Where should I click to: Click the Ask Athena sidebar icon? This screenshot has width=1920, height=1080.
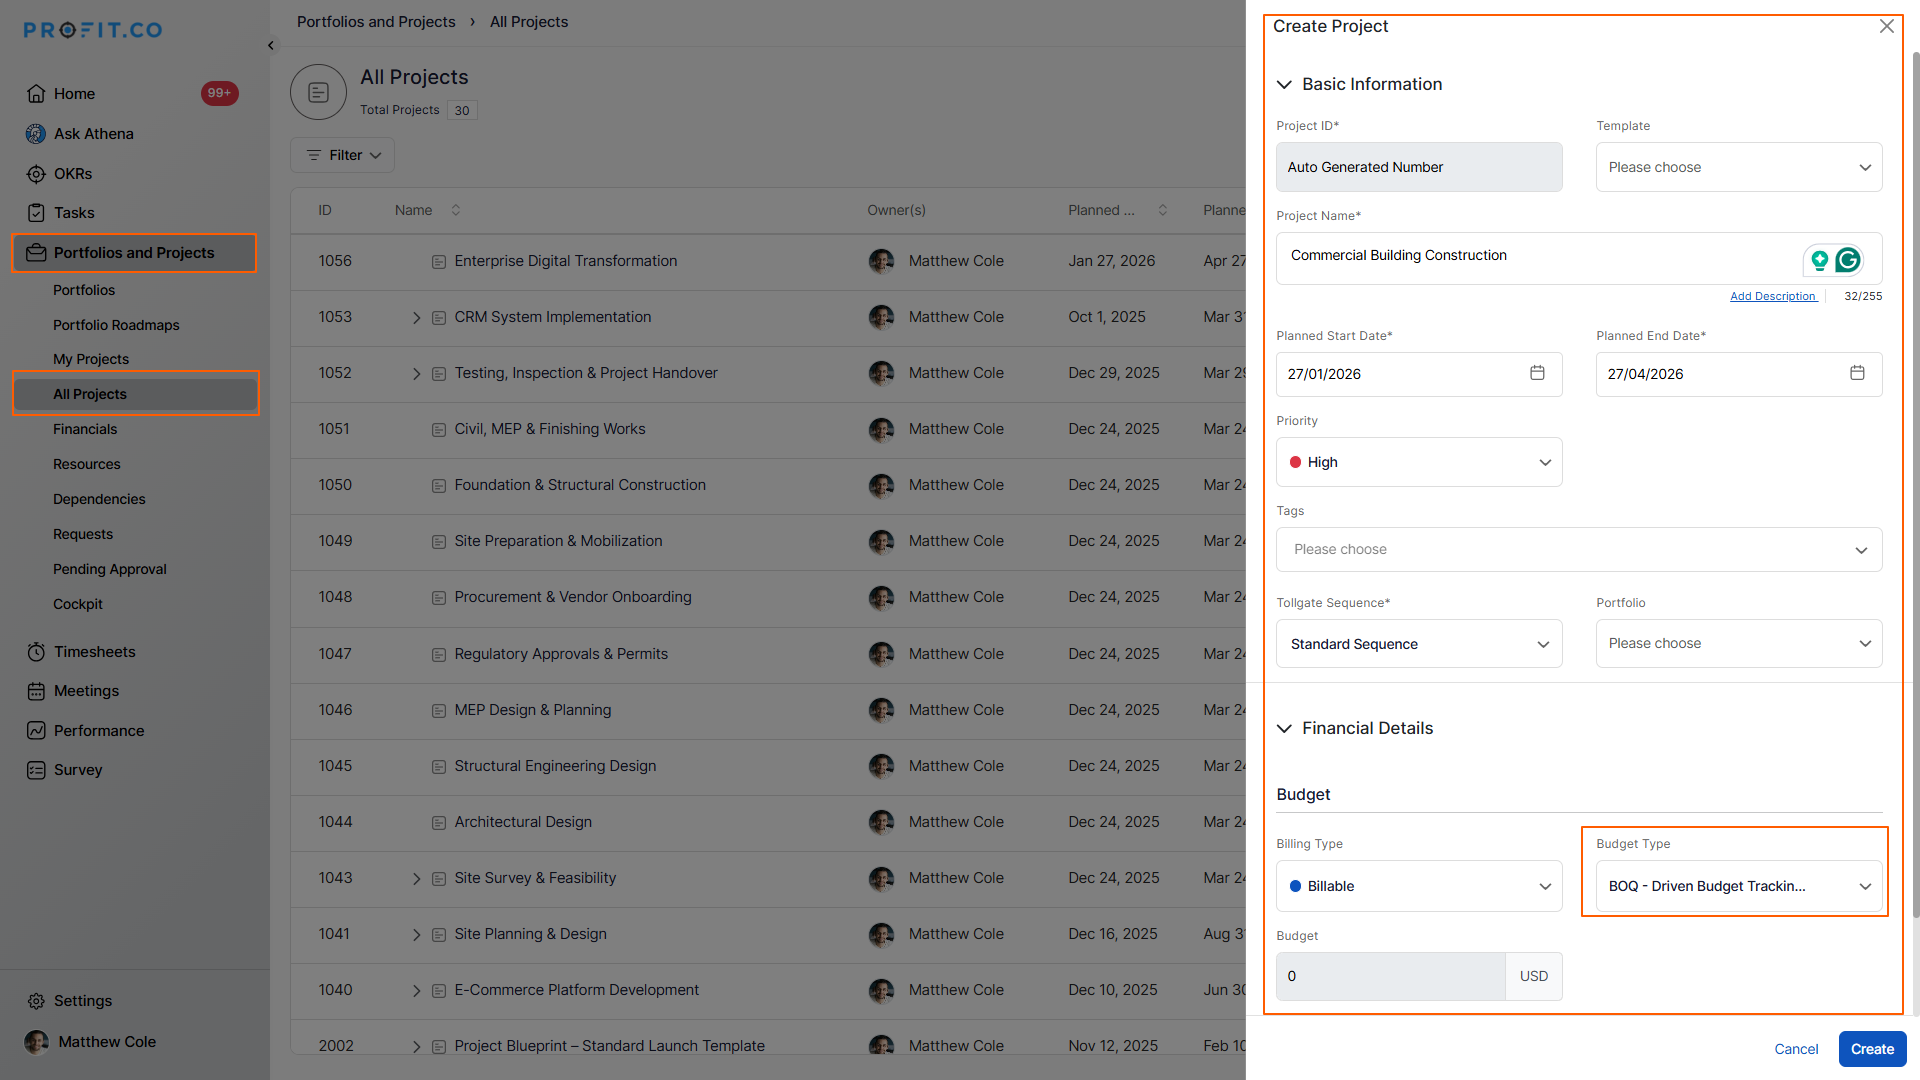click(36, 134)
